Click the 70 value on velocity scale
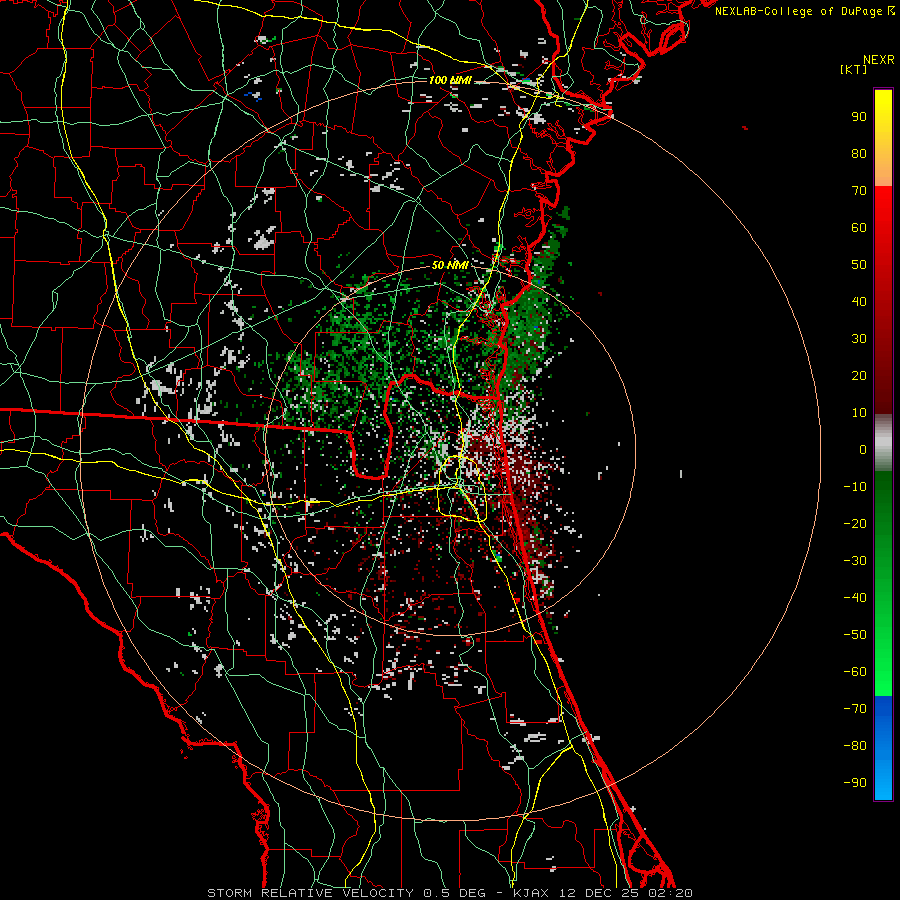The width and height of the screenshot is (900, 900). (x=859, y=191)
